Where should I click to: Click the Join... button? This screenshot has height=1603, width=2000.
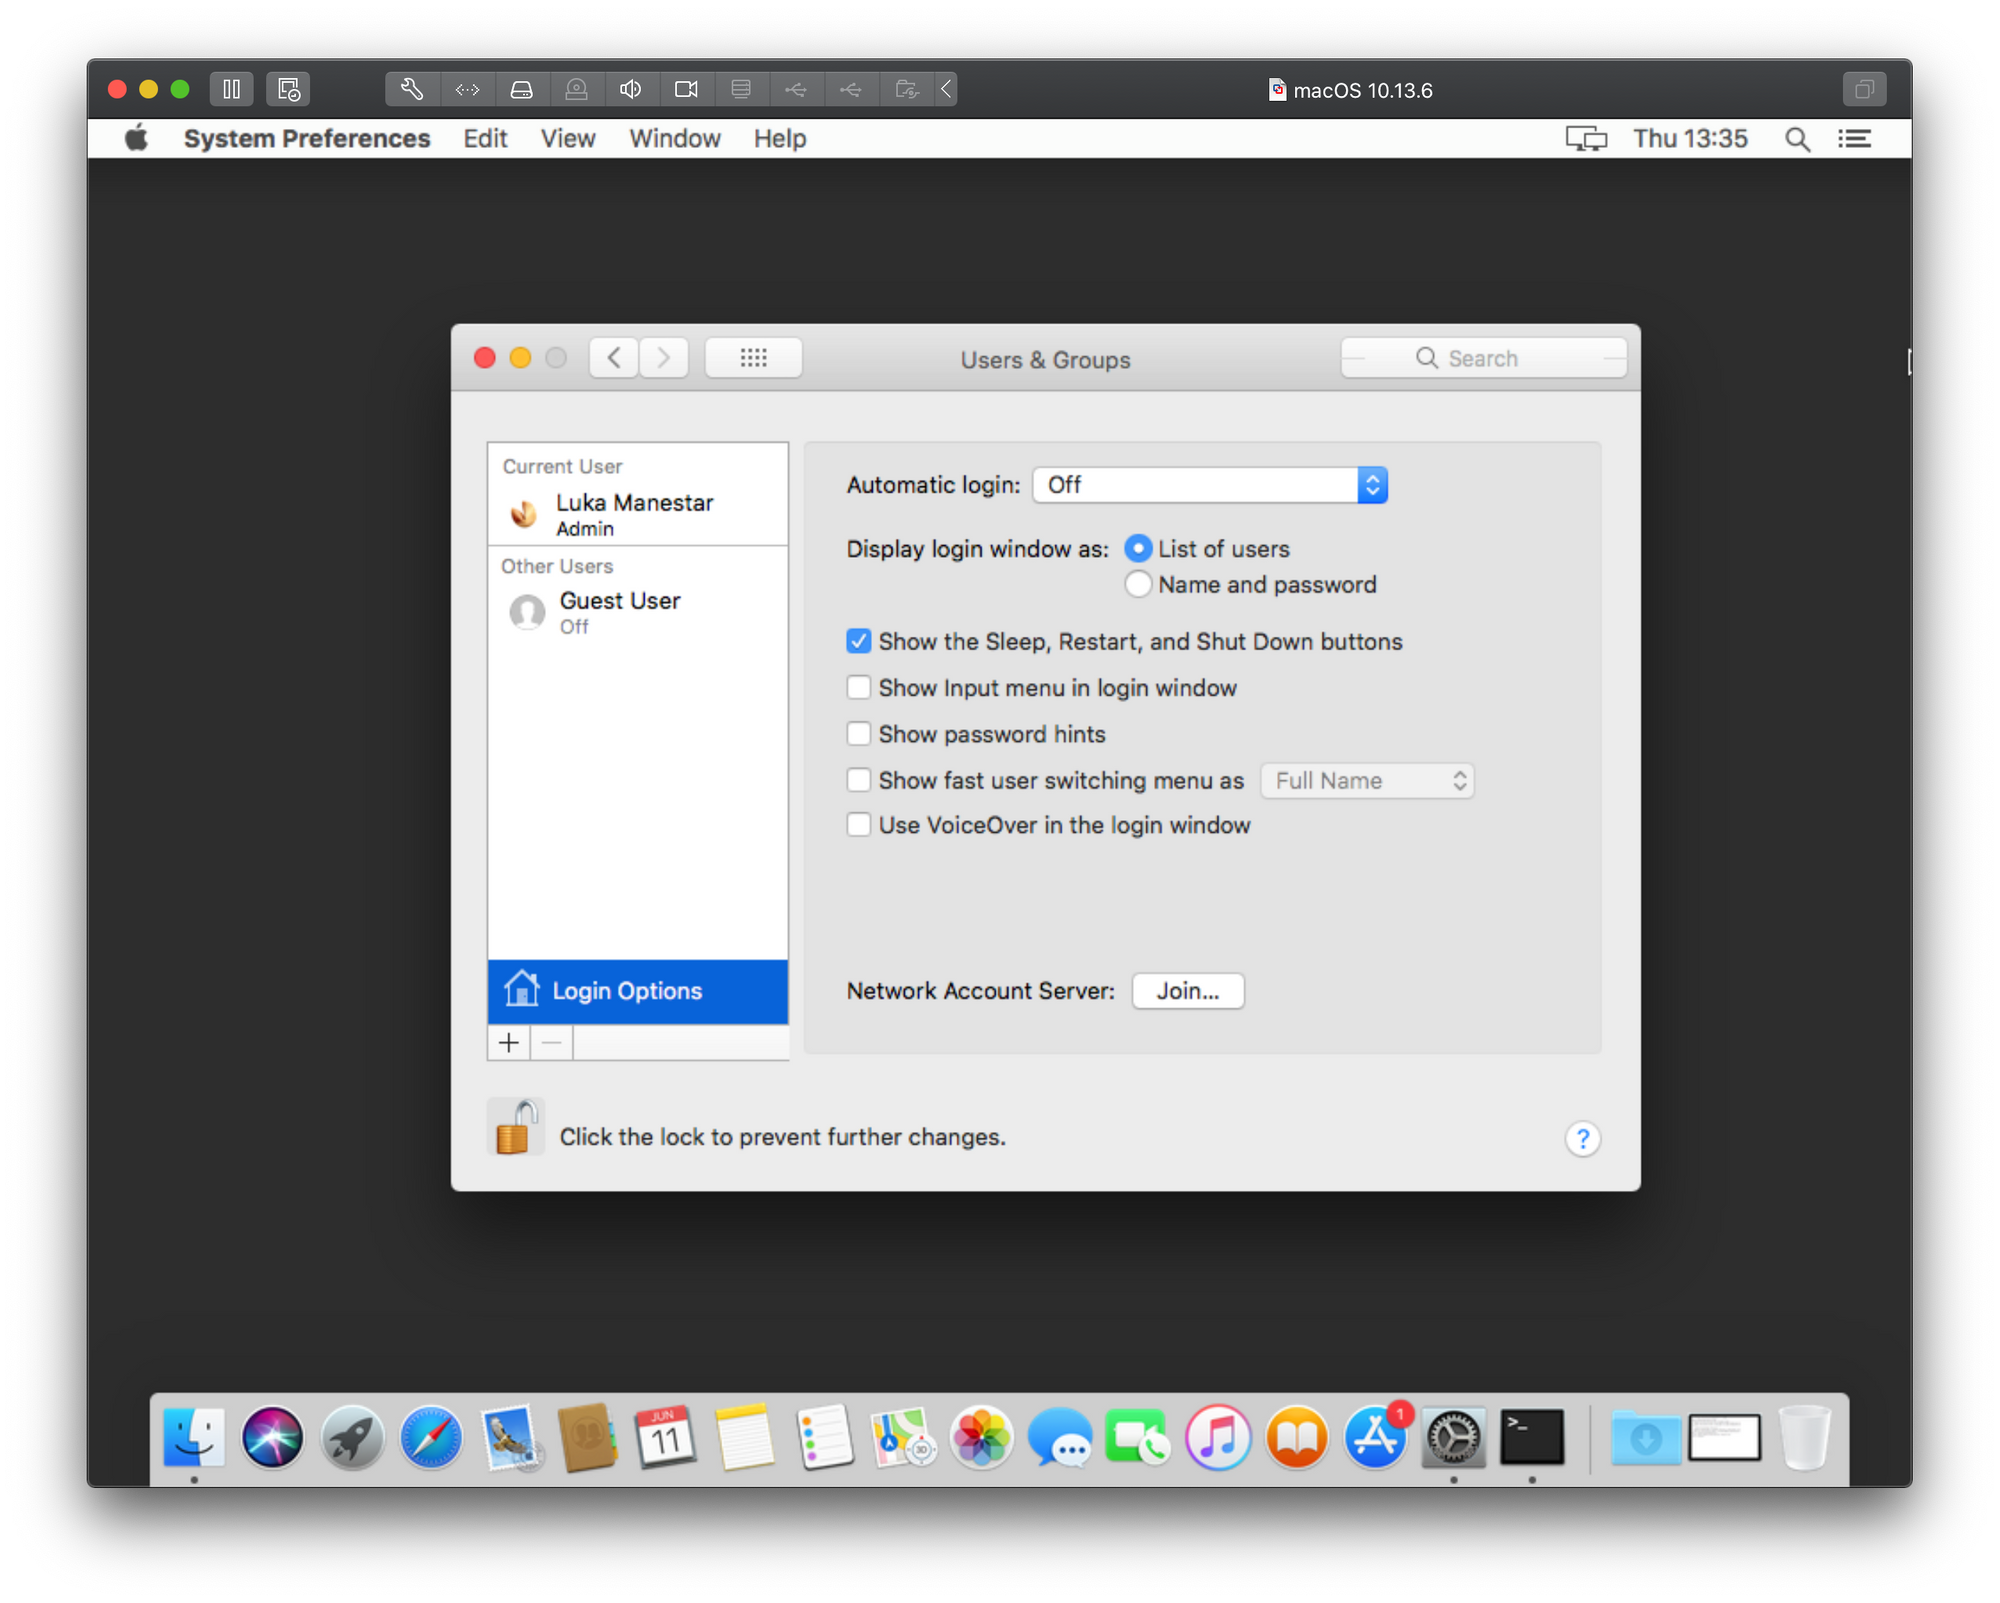click(x=1187, y=991)
